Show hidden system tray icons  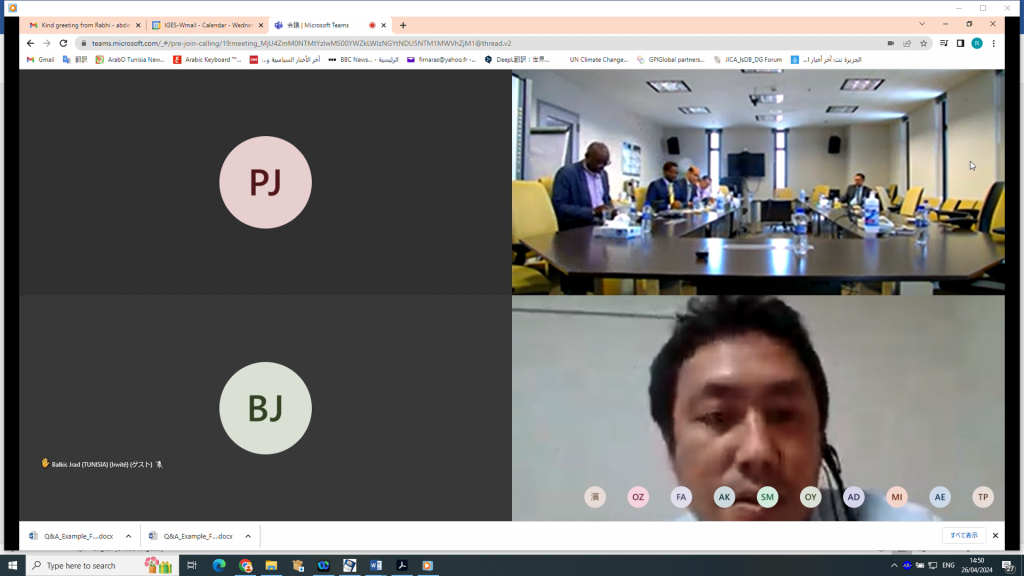point(894,566)
